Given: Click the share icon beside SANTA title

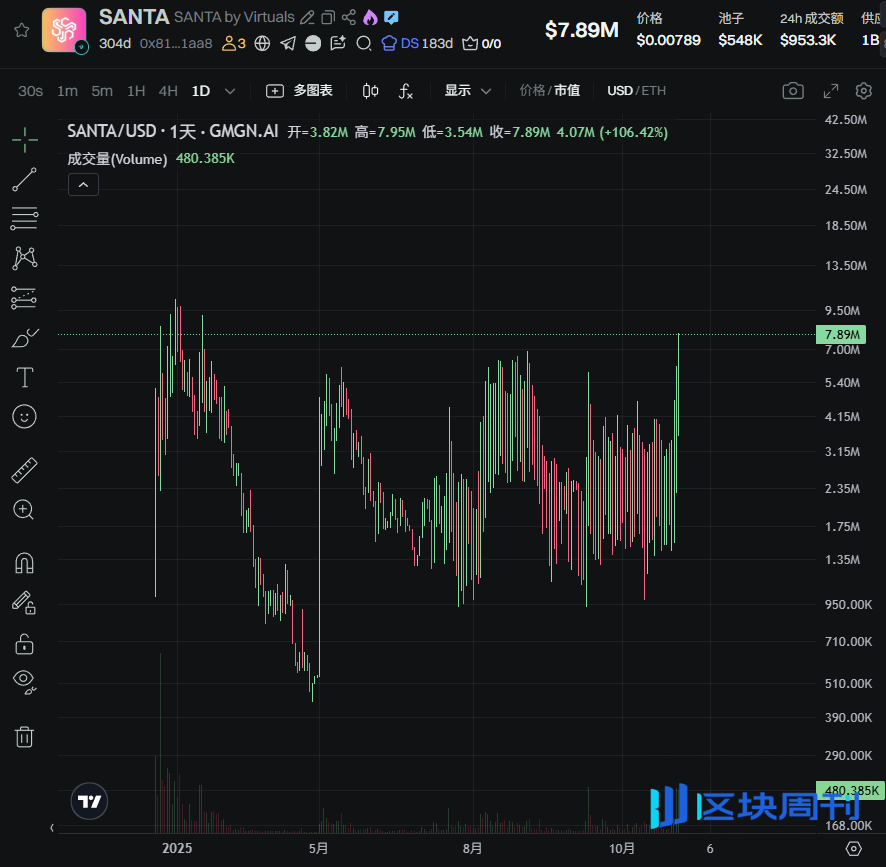Looking at the screenshot, I should 349,17.
